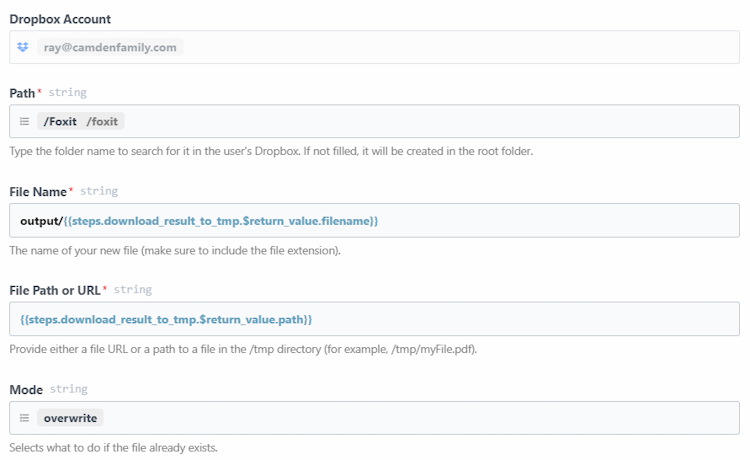Click the list icon in the Path field
The height and width of the screenshot is (460, 750).
click(x=24, y=122)
